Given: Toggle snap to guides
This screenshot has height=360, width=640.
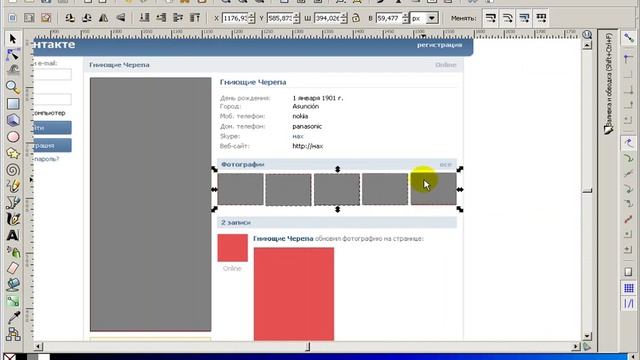Looking at the screenshot, I should [629, 304].
